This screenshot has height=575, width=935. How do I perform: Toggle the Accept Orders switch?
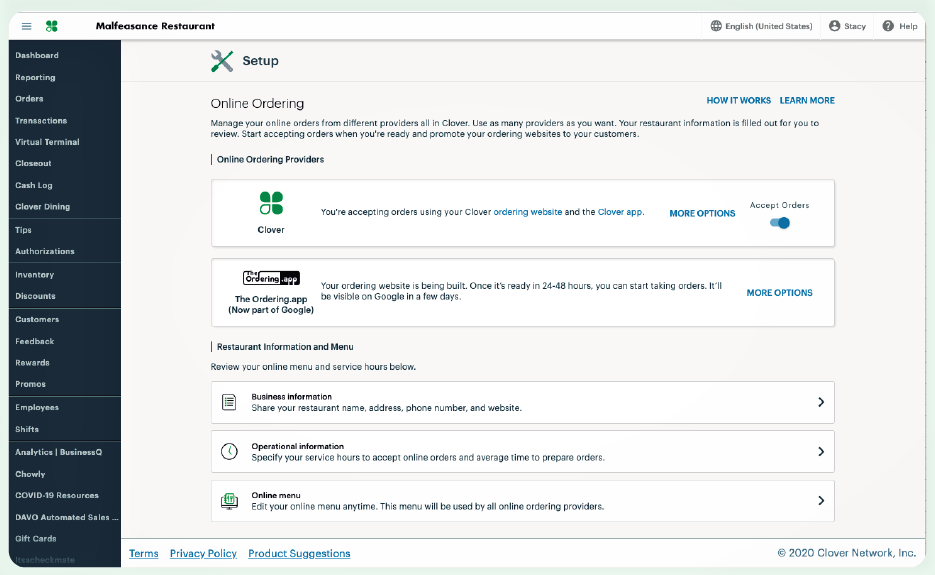click(779, 222)
